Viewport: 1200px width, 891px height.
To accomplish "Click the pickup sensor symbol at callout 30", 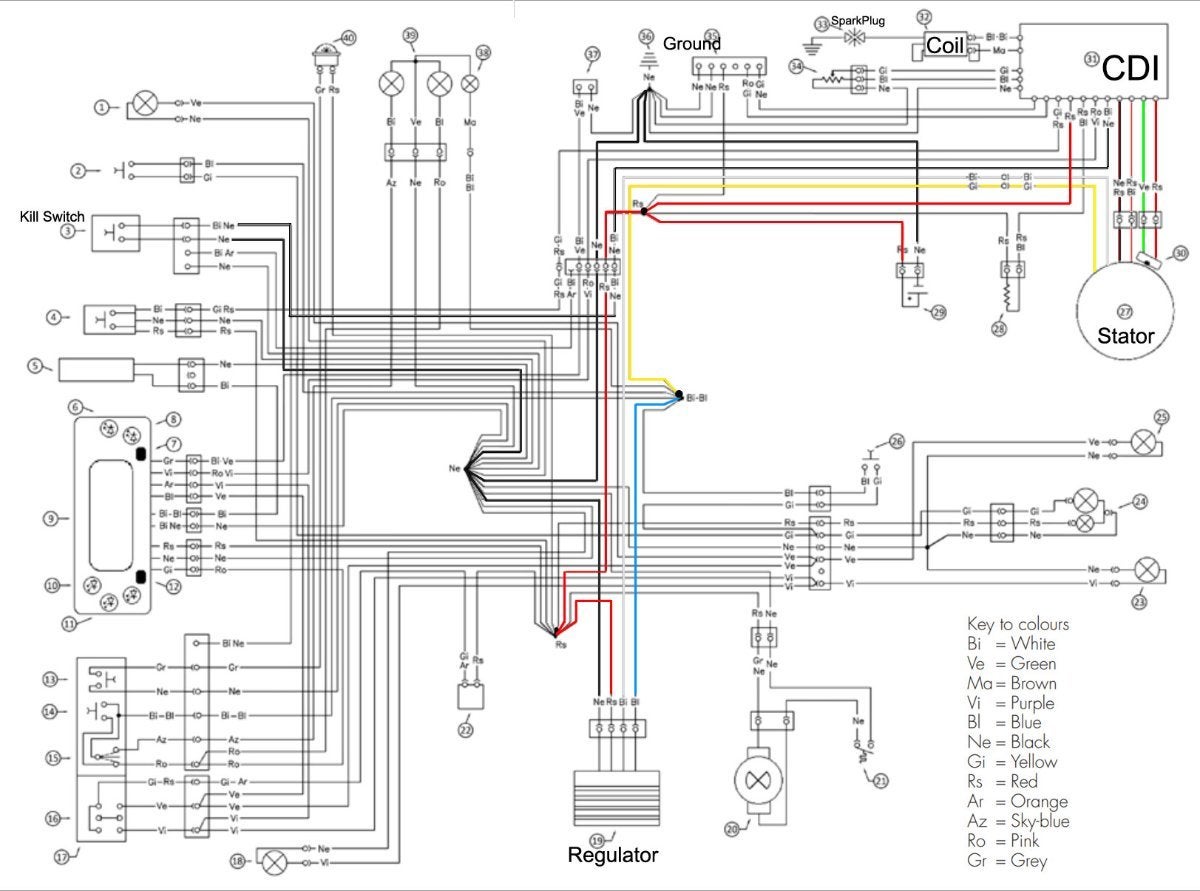I will [x=1147, y=259].
